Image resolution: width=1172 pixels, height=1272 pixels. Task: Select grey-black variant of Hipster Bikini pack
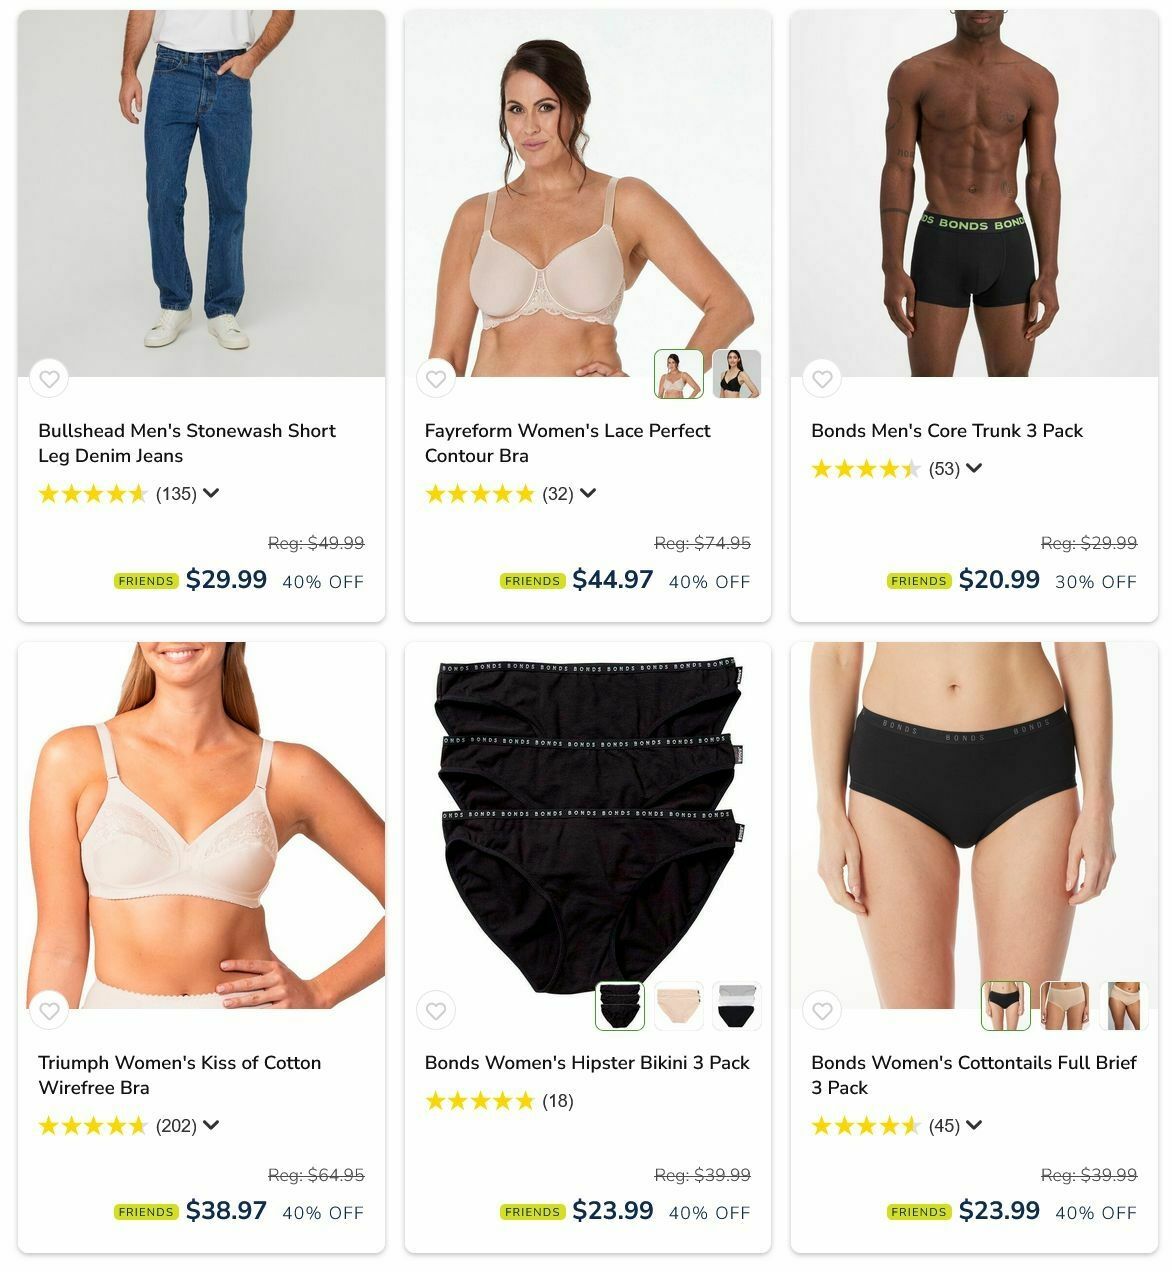tap(737, 1006)
